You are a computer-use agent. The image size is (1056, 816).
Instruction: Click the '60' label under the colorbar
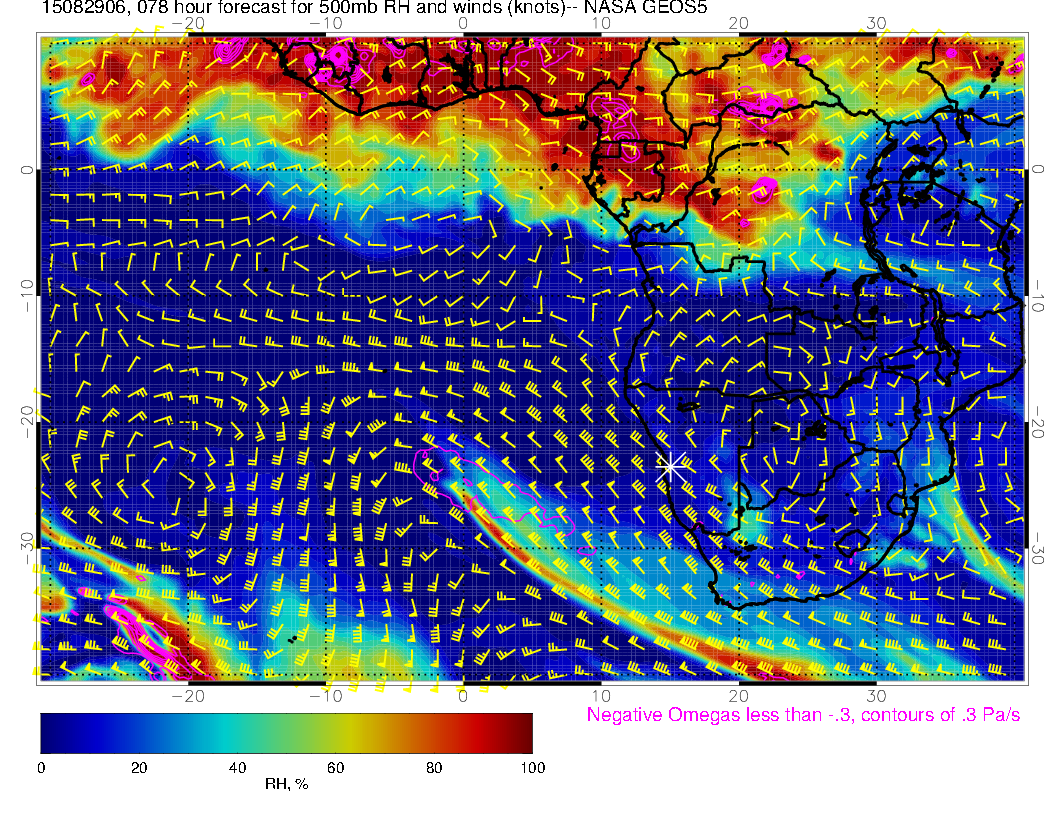click(335, 768)
